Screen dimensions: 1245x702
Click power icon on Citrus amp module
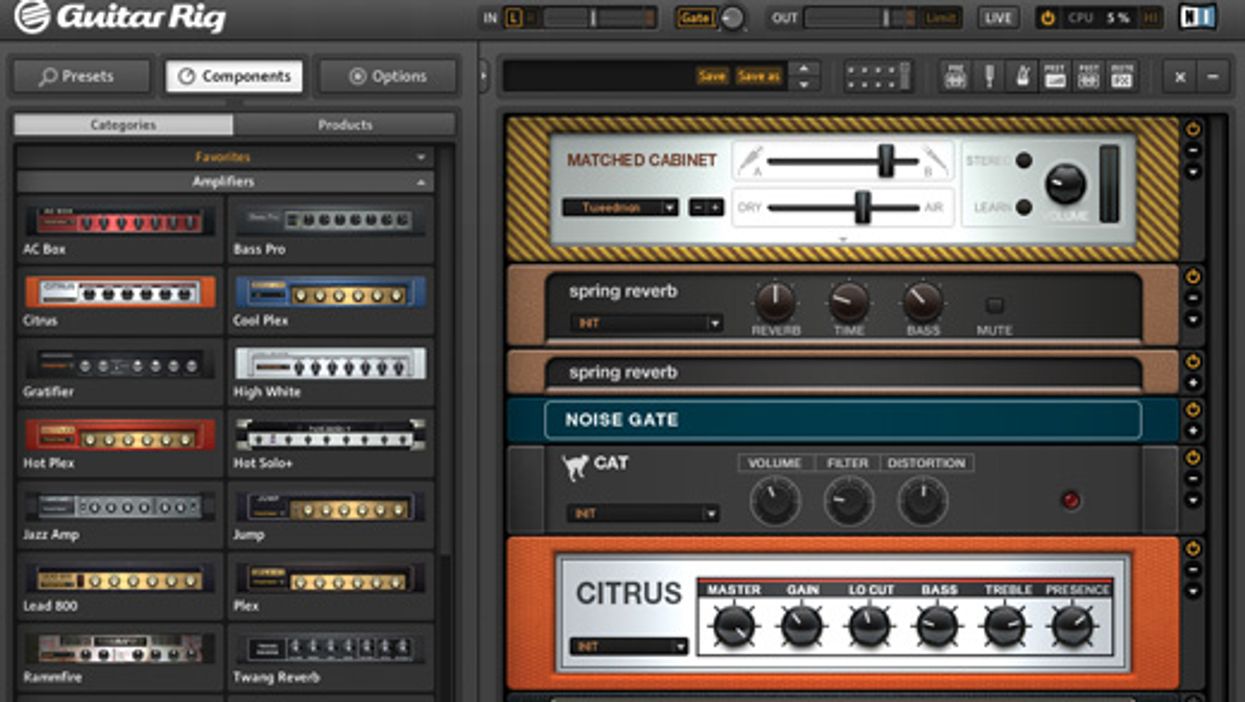point(1192,549)
